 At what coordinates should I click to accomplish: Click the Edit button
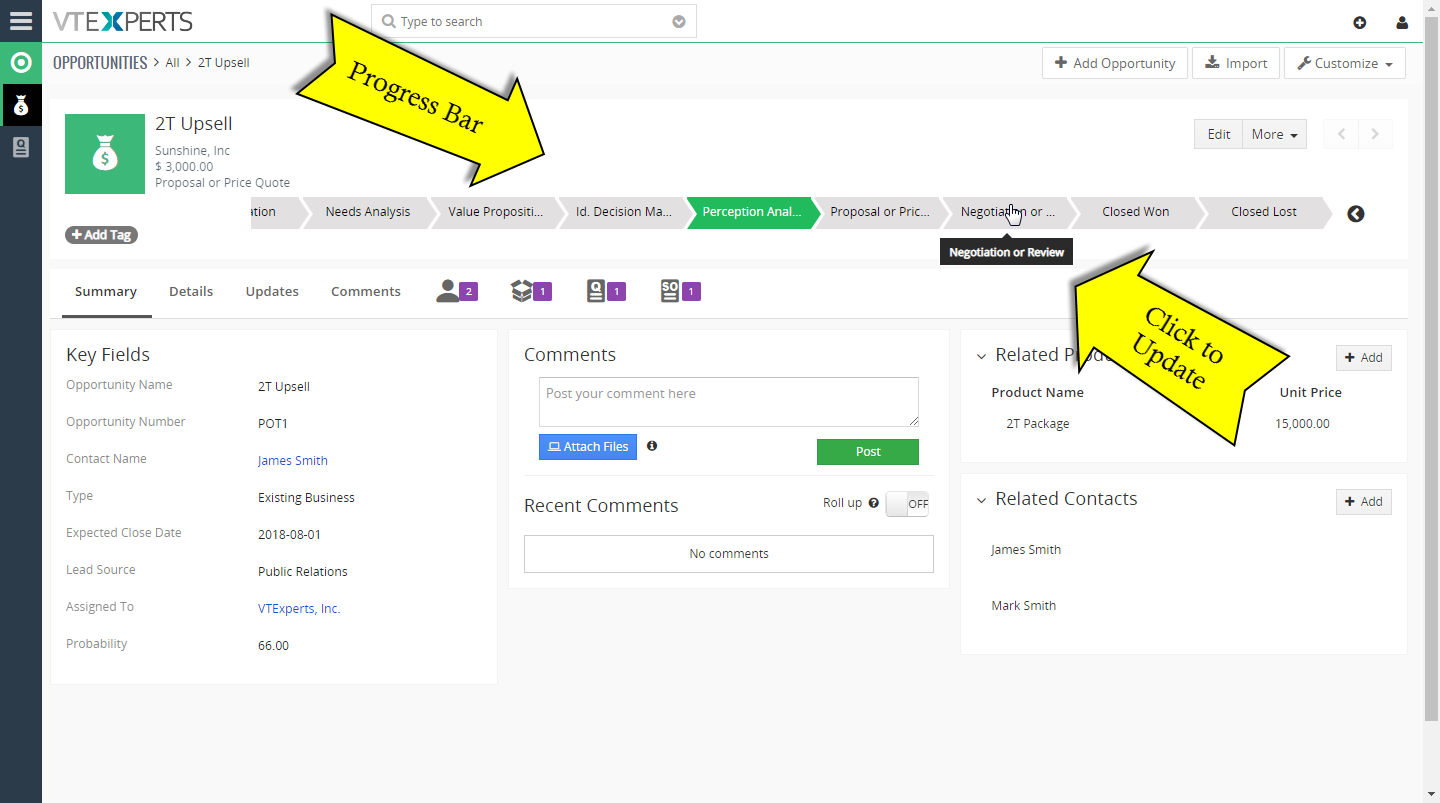1218,134
